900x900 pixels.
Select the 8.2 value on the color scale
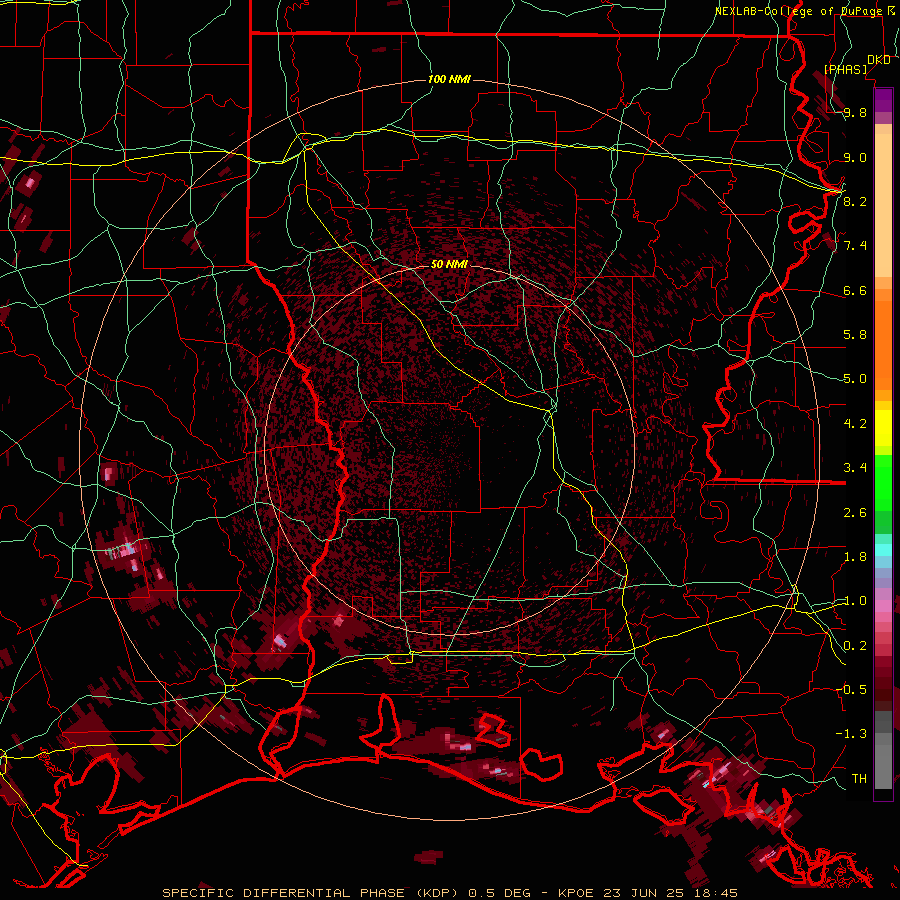(855, 201)
